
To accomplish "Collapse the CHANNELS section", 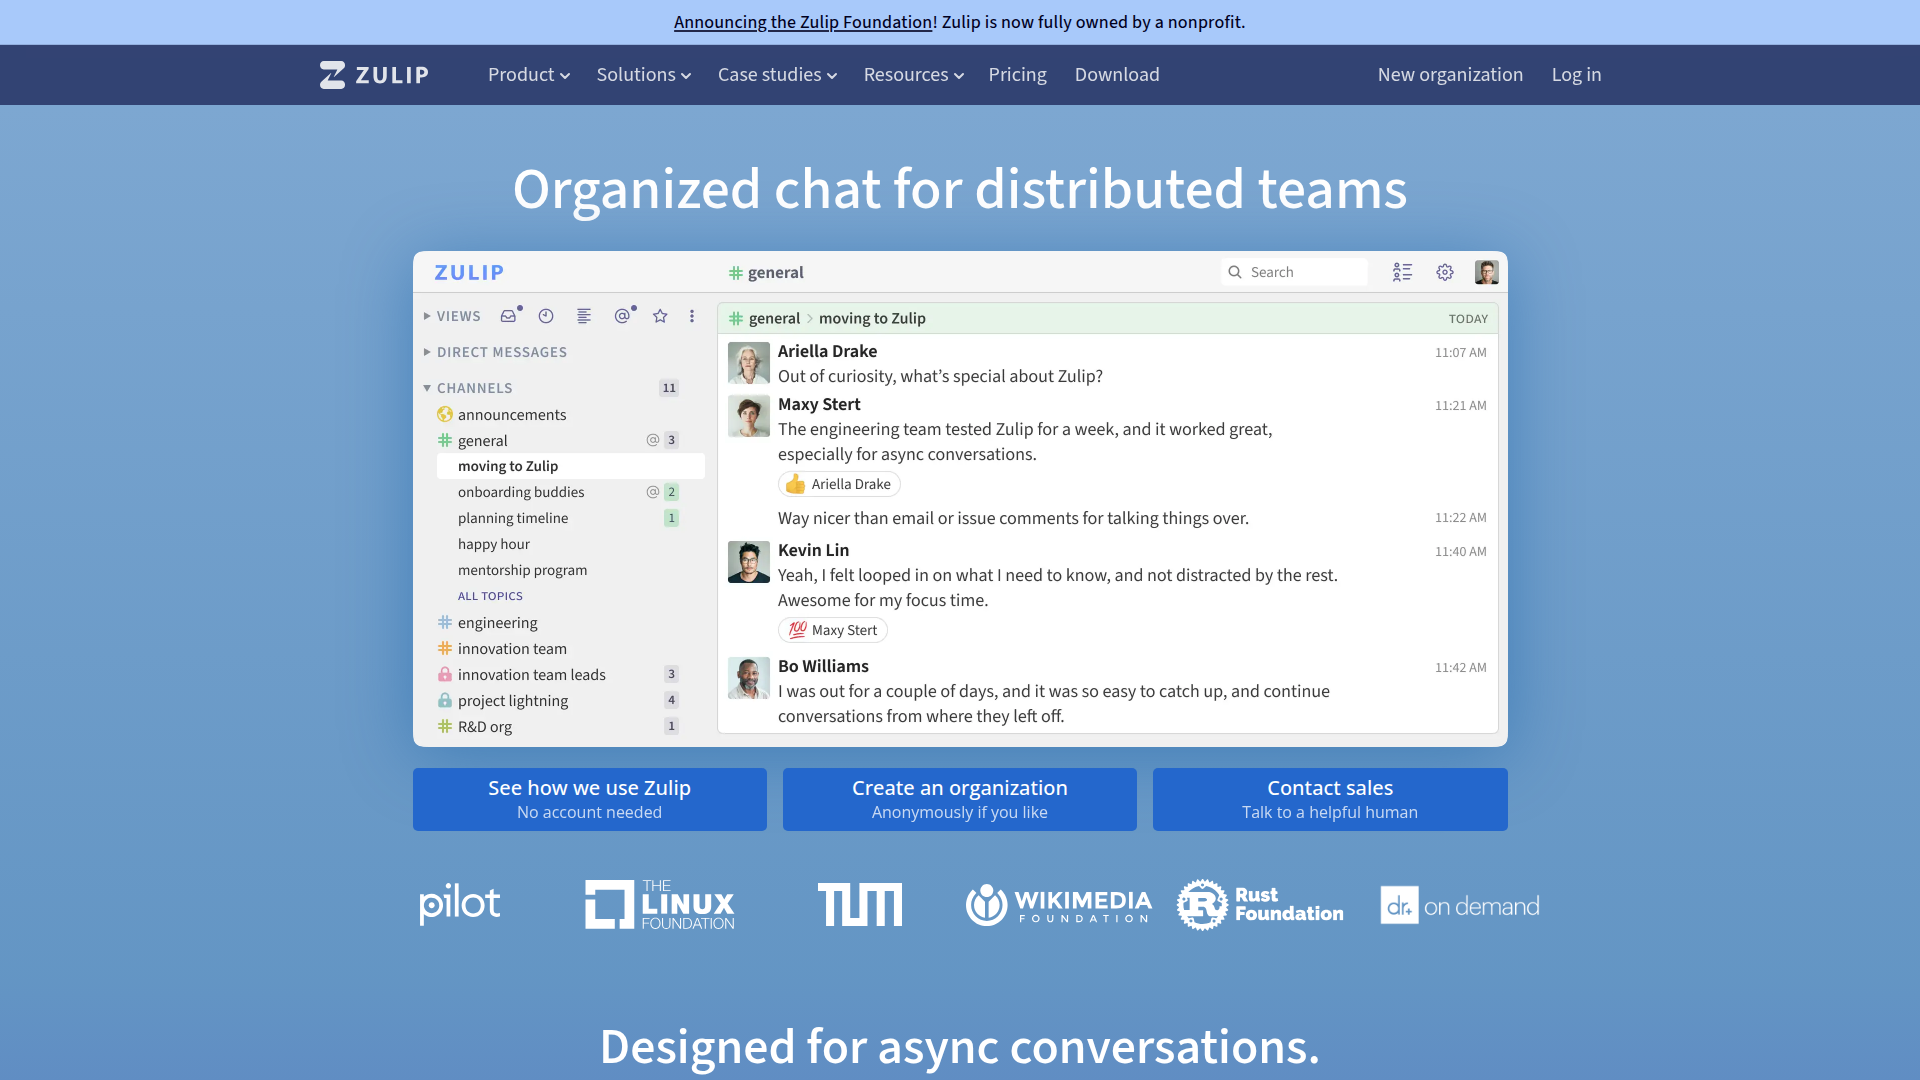I will click(x=468, y=388).
